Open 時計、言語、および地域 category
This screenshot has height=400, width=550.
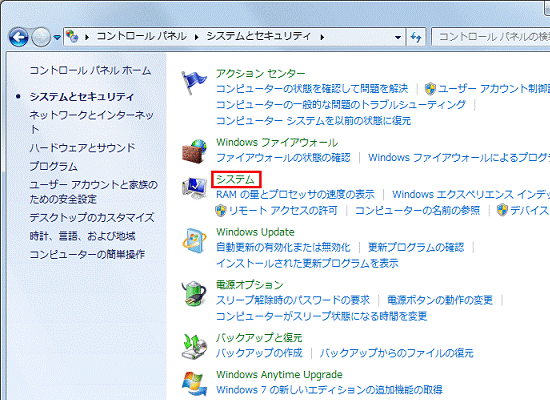point(82,236)
